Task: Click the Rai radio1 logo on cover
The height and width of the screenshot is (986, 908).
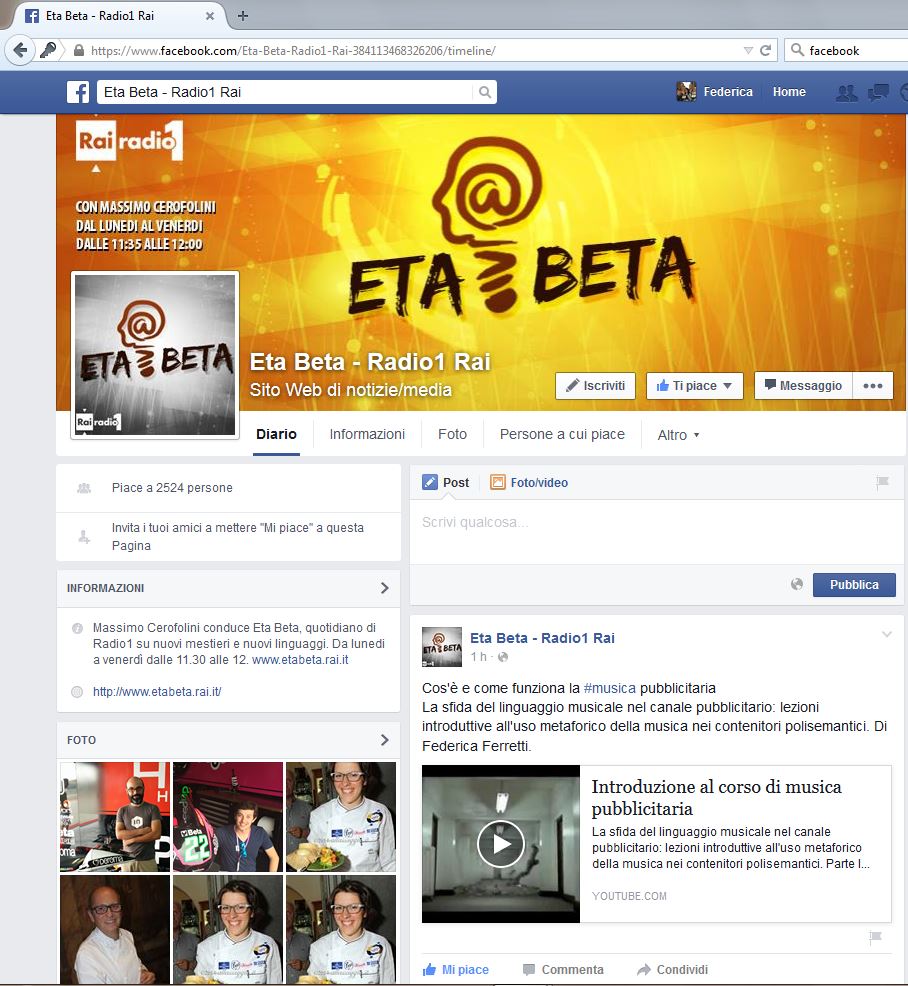Action: click(x=130, y=141)
